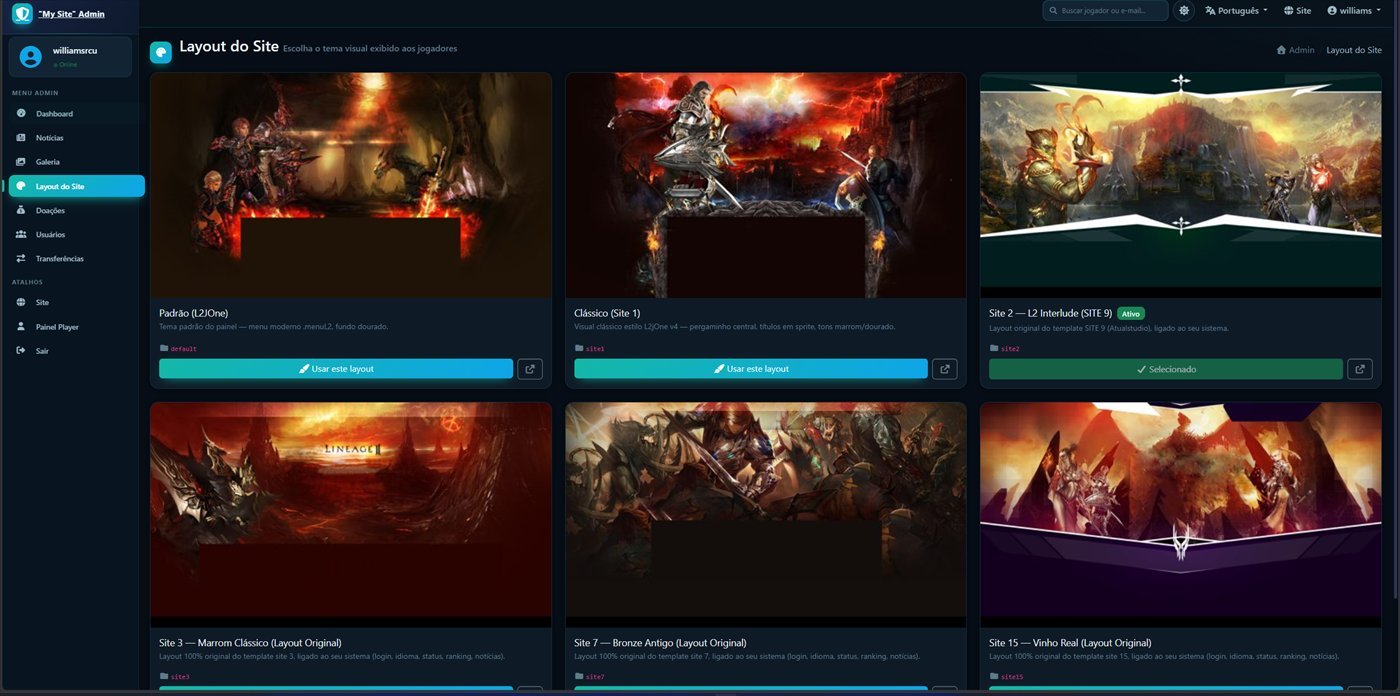Click the sidebar Site globe icon
Viewport: 1400px width, 696px height.
[21, 302]
